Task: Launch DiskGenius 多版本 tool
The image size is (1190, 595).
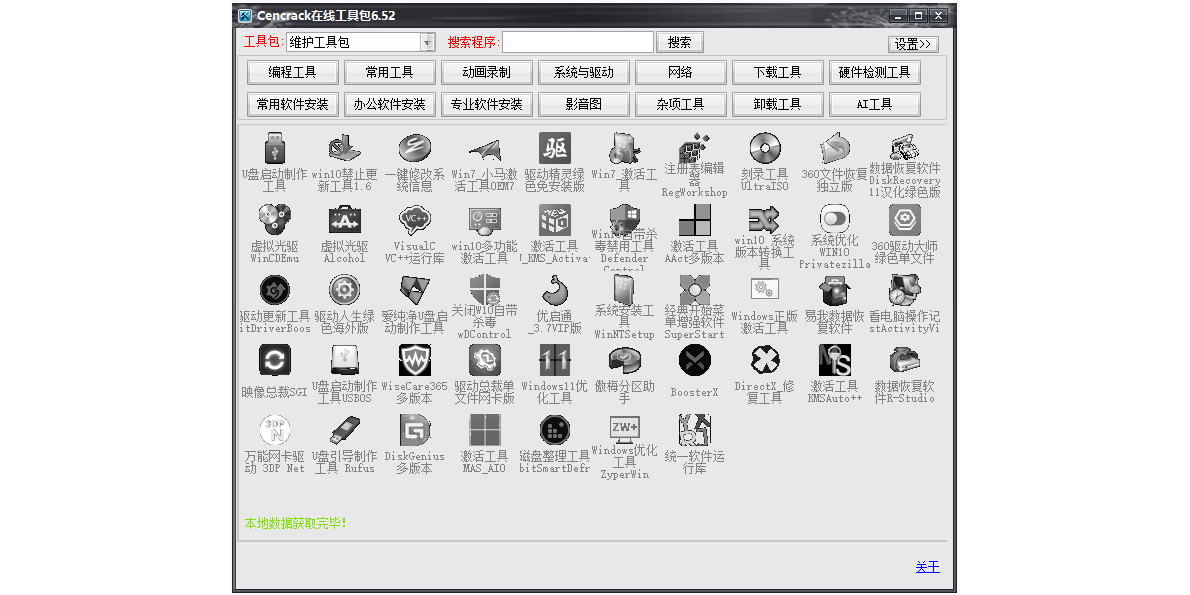Action: click(x=414, y=430)
